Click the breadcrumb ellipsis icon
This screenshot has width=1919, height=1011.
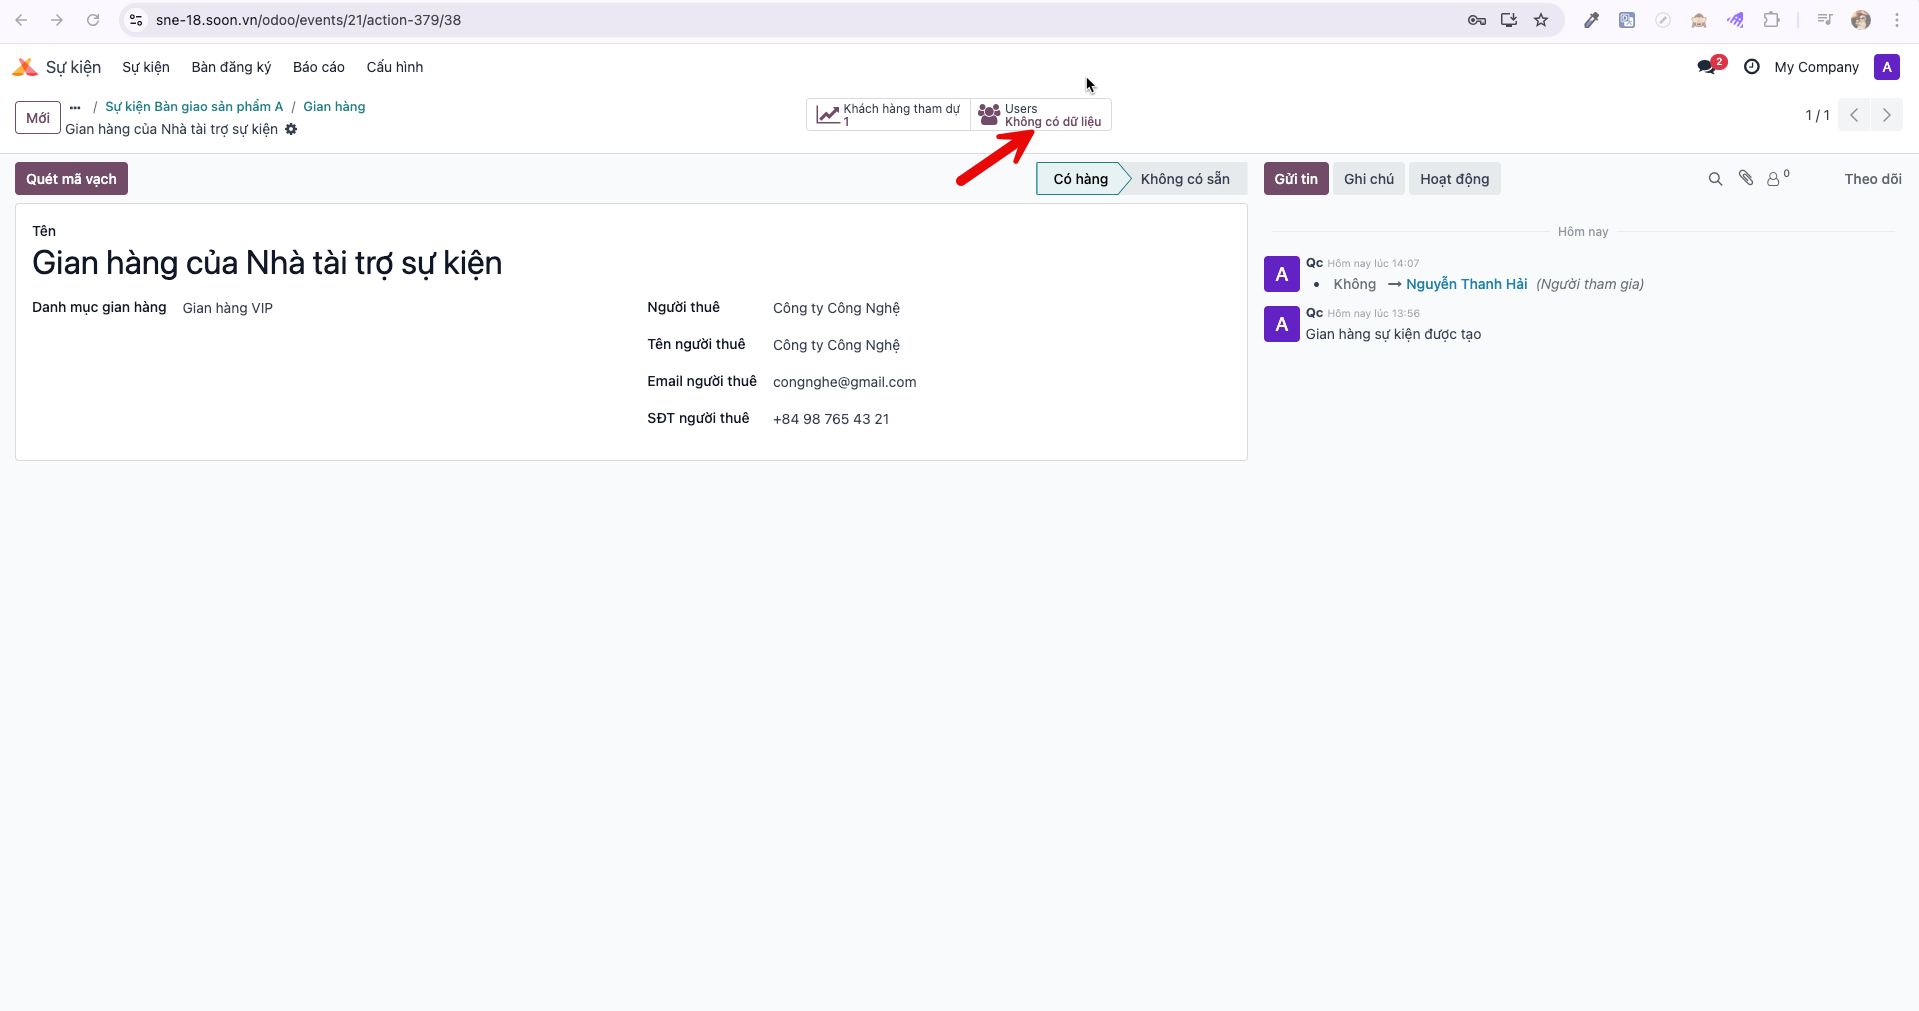coord(75,107)
